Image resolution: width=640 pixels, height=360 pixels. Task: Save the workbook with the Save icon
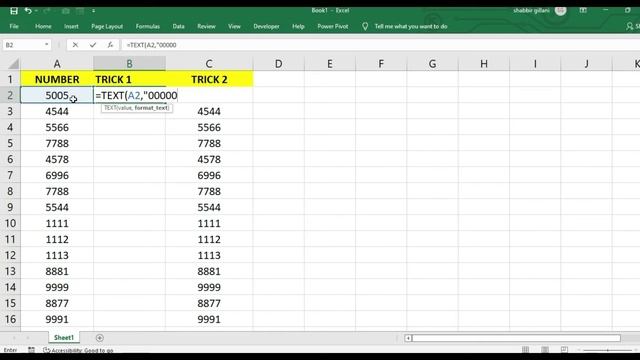pyautogui.click(x=14, y=11)
